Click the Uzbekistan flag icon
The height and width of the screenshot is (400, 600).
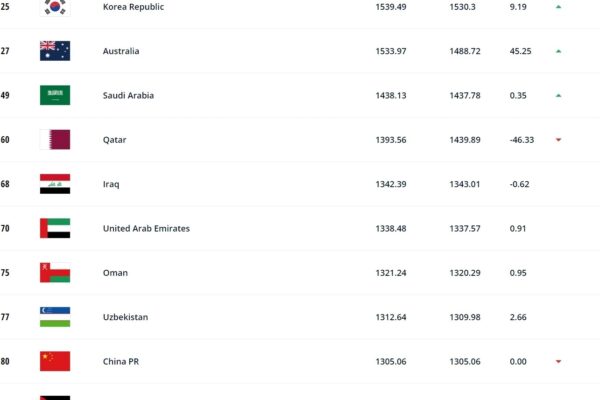point(55,317)
